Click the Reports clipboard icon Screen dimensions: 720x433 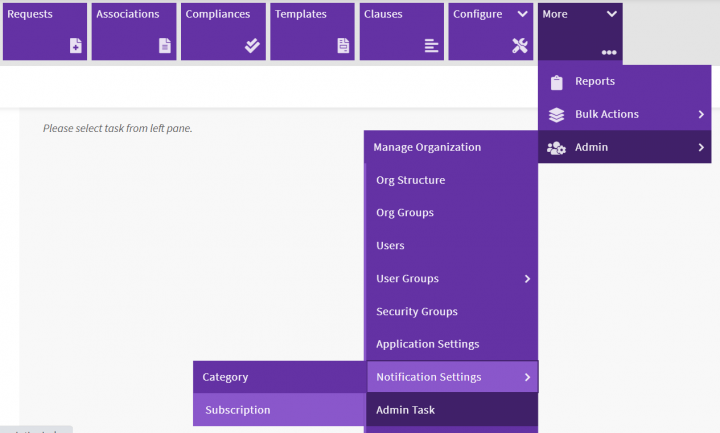pos(557,82)
